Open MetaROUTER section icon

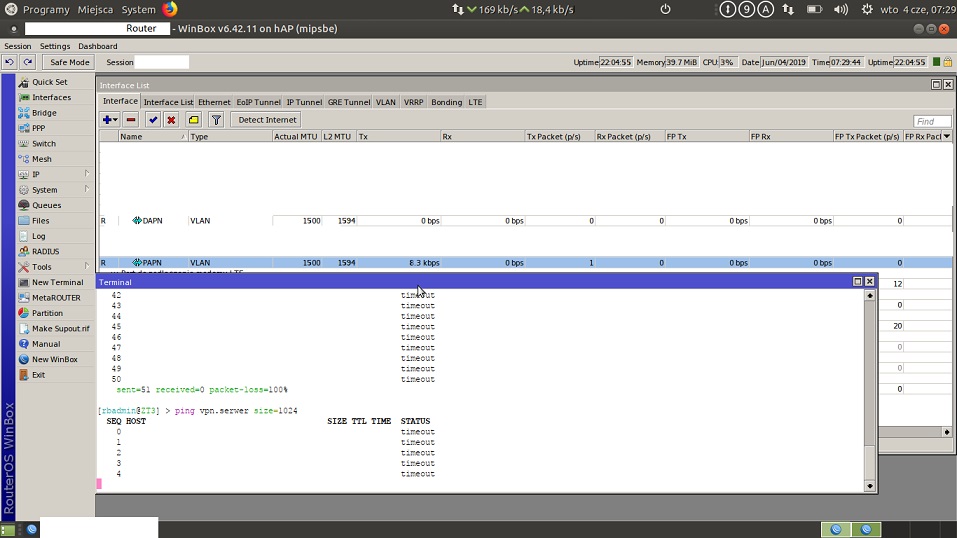tap(24, 297)
